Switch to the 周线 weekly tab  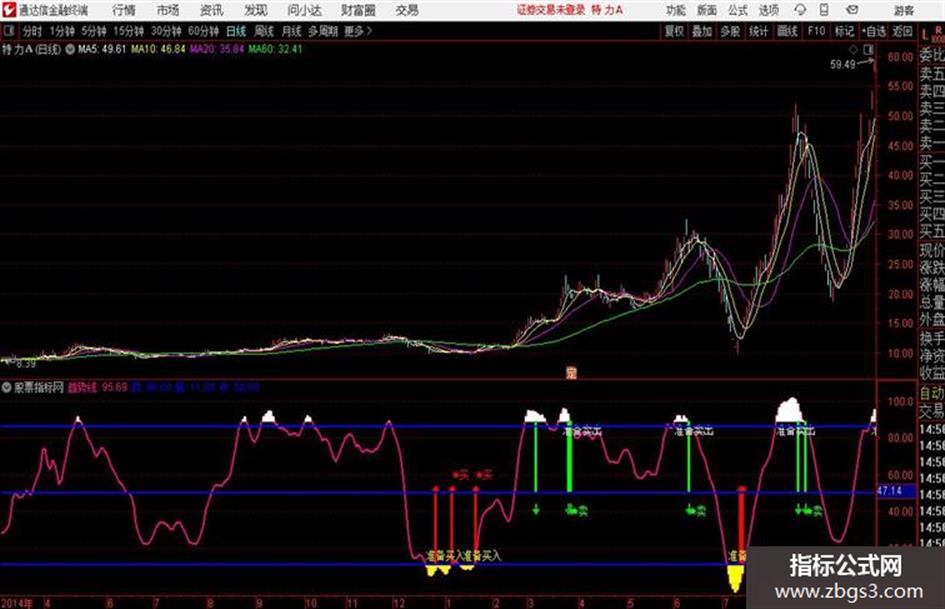(264, 31)
